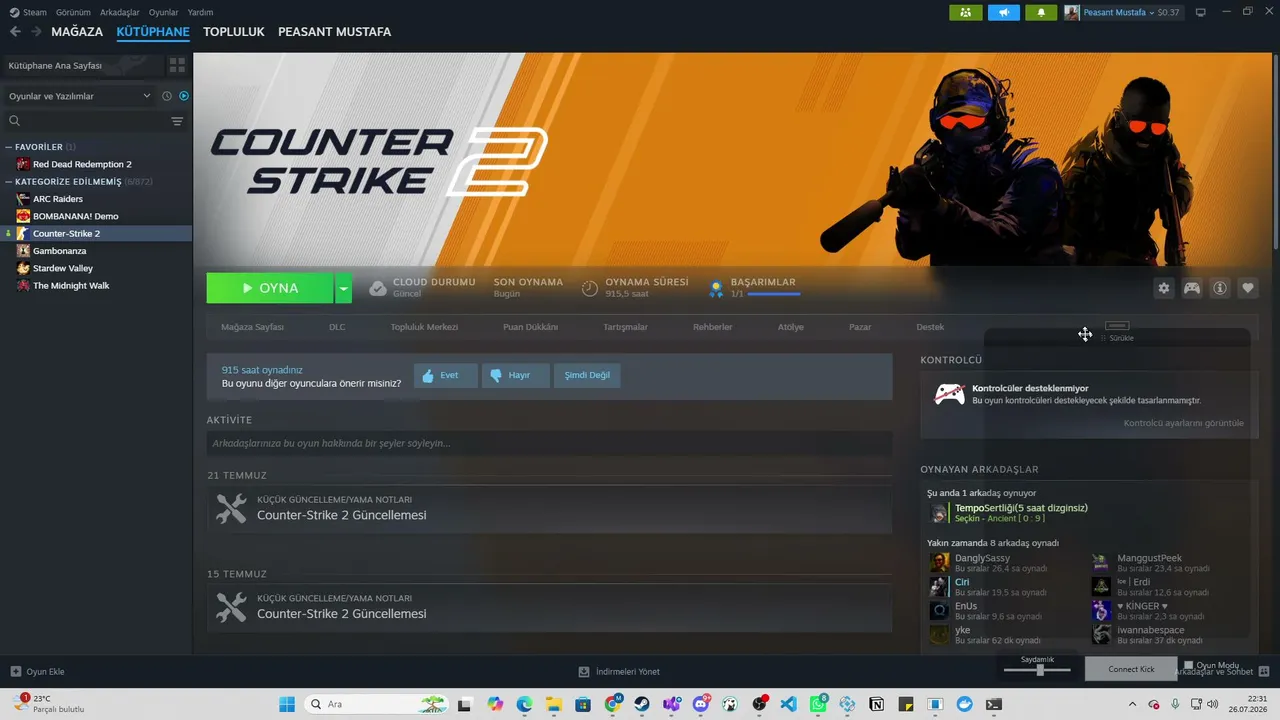Go forward with the right arrow
This screenshot has height=720, width=1280.
(x=36, y=32)
